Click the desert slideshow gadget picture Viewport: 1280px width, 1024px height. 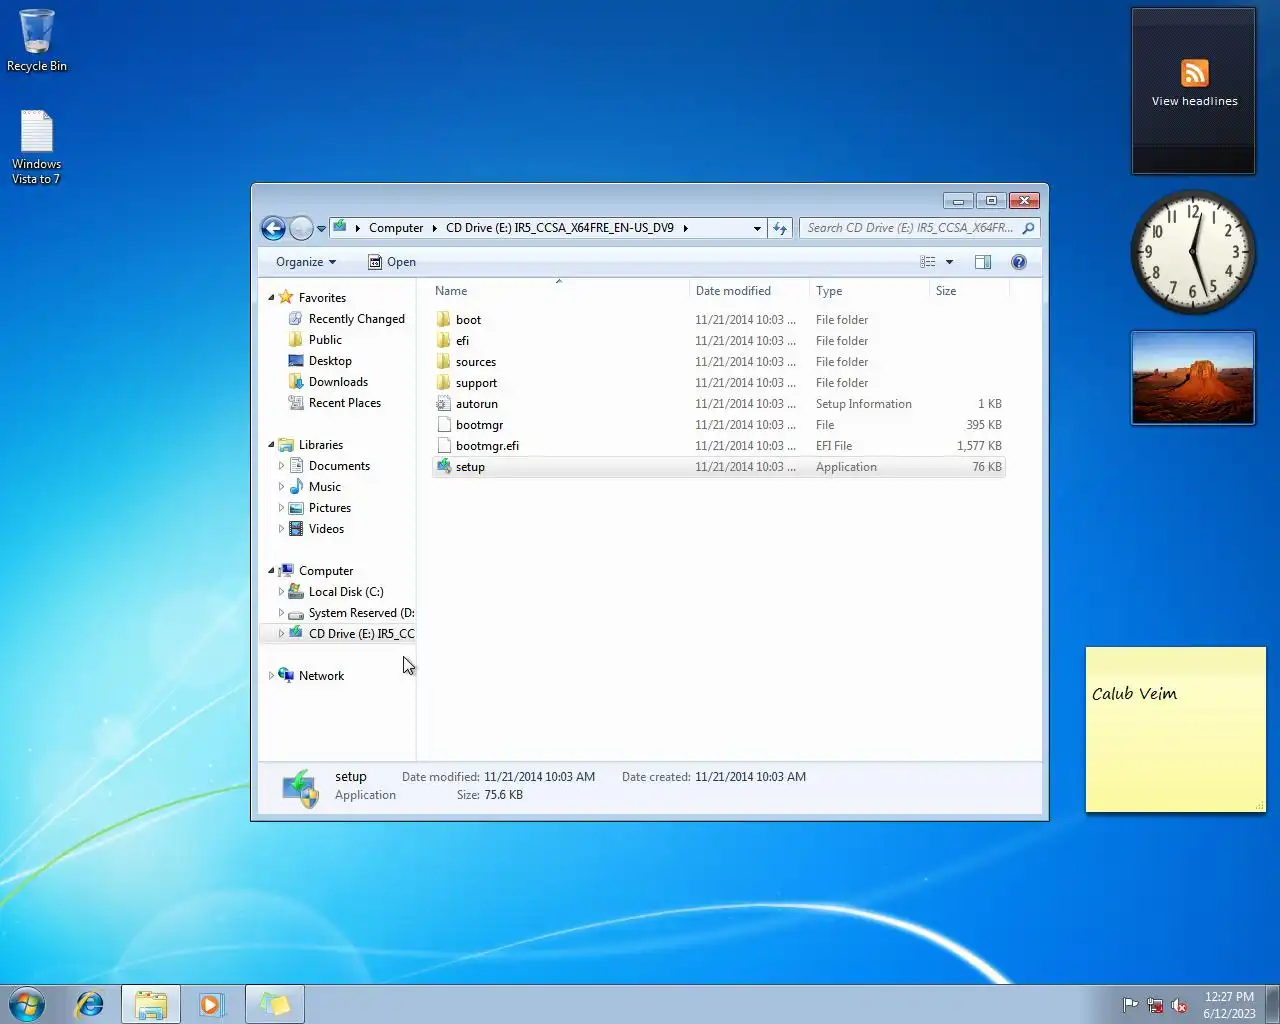pyautogui.click(x=1193, y=378)
